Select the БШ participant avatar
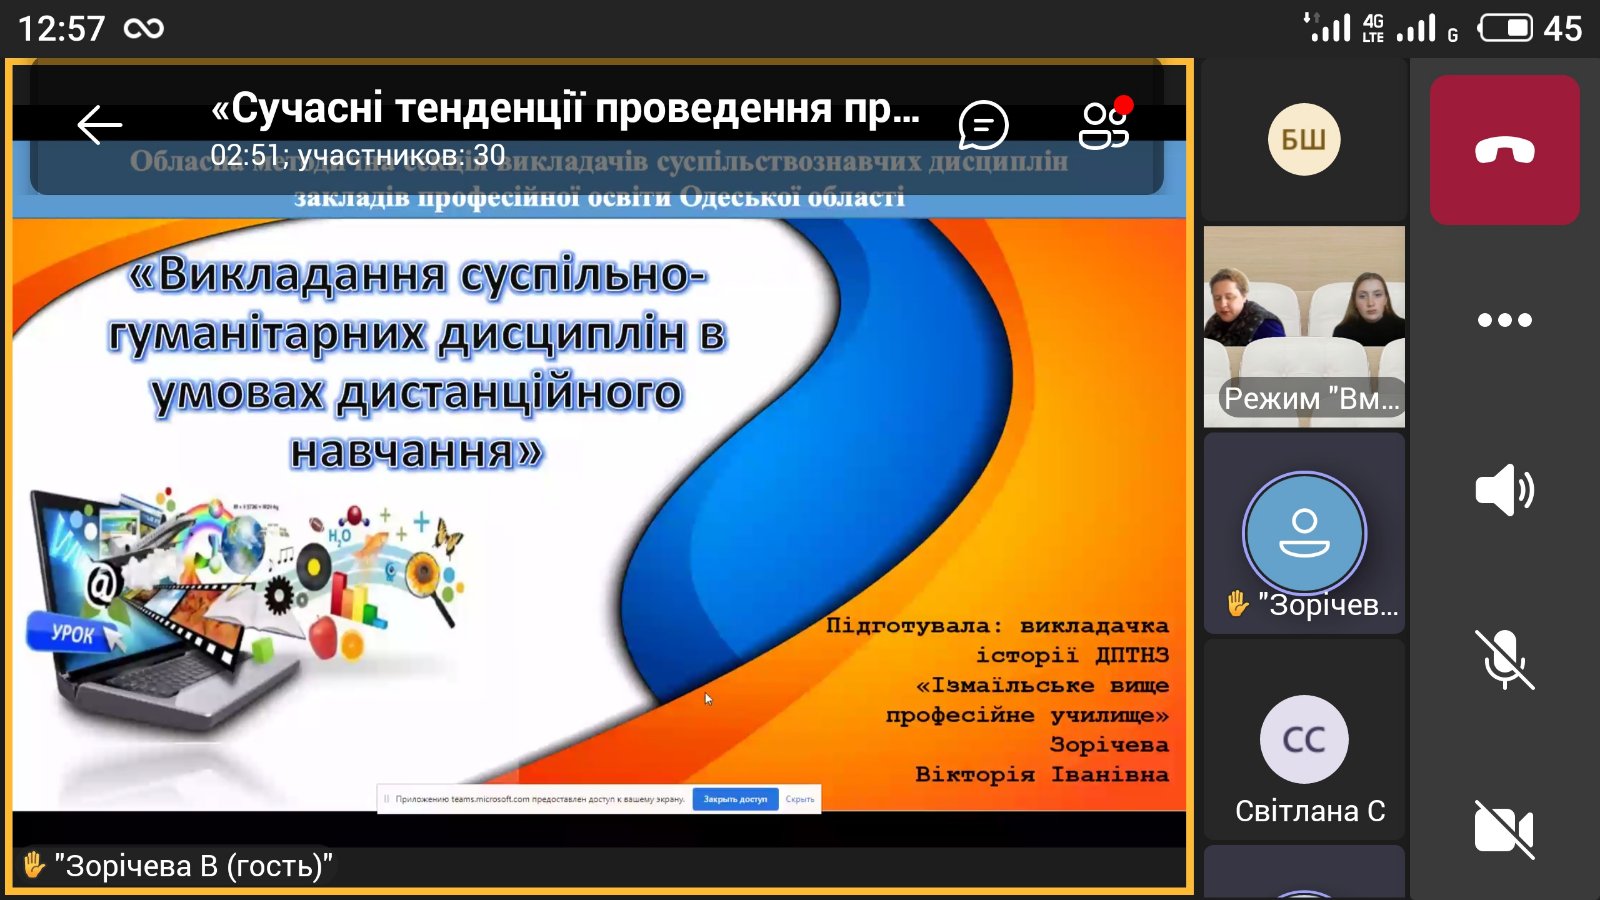This screenshot has height=900, width=1600. pyautogui.click(x=1304, y=140)
